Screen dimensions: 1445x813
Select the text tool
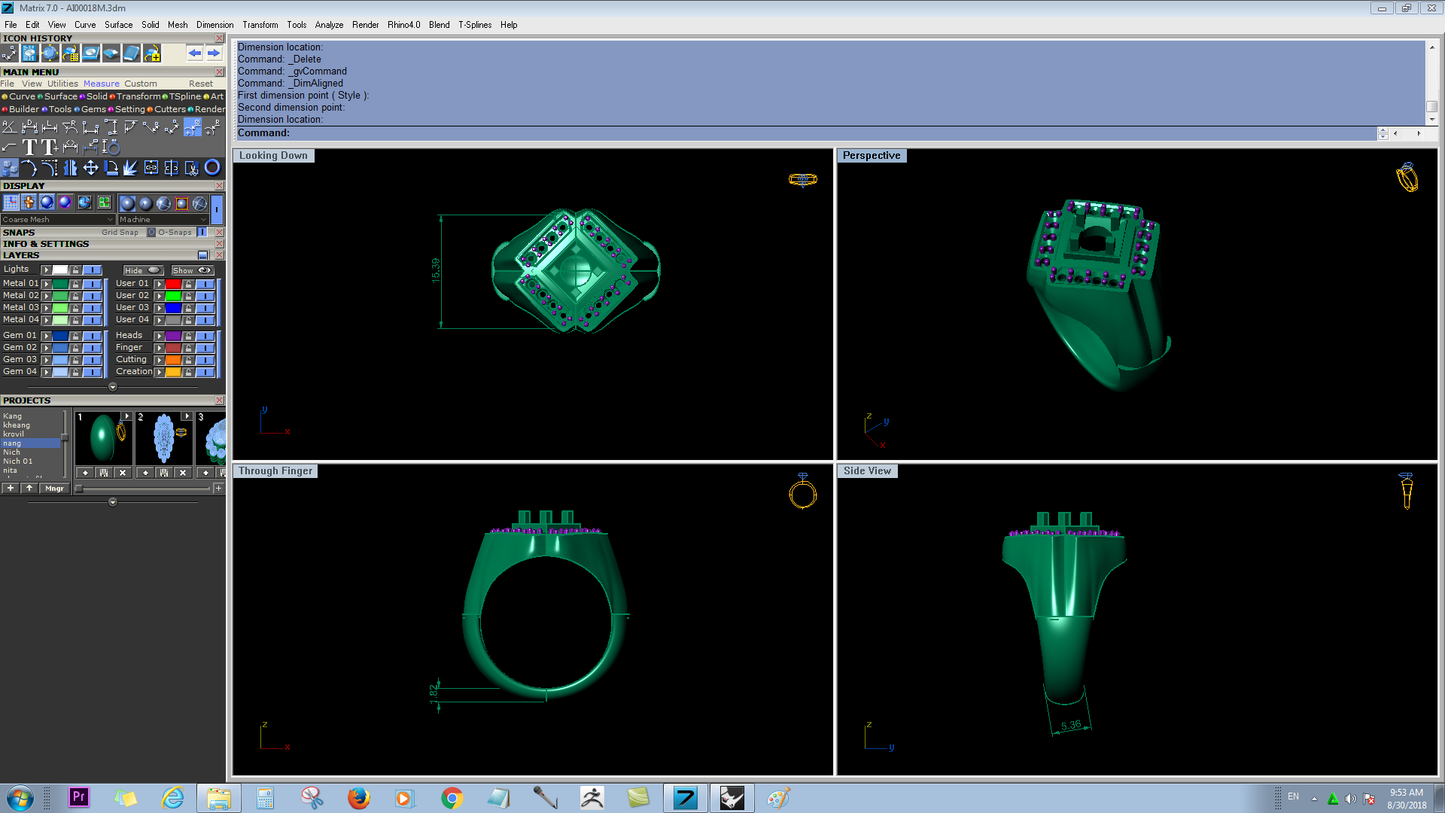click(x=30, y=148)
